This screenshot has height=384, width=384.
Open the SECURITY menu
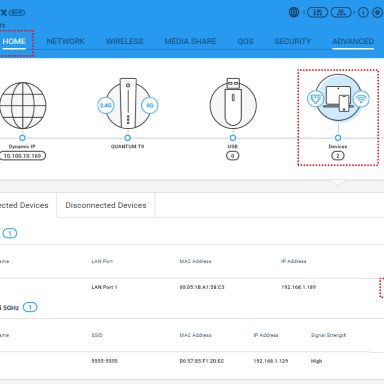pyautogui.click(x=293, y=41)
